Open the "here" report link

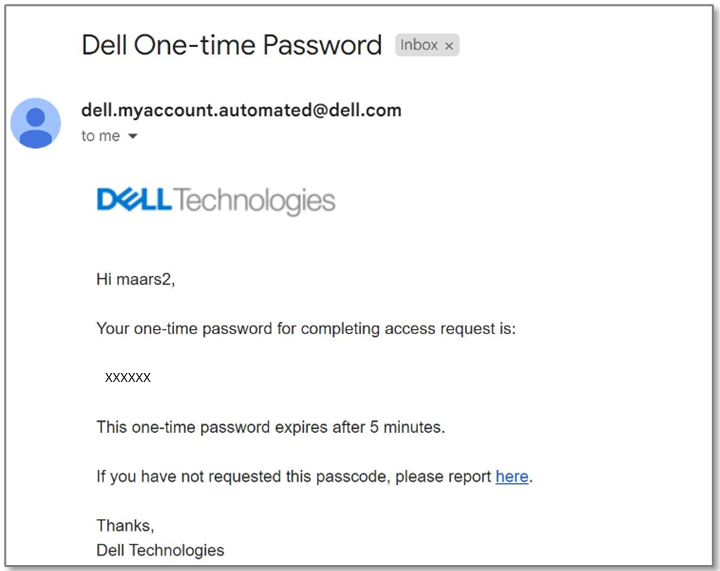[512, 477]
